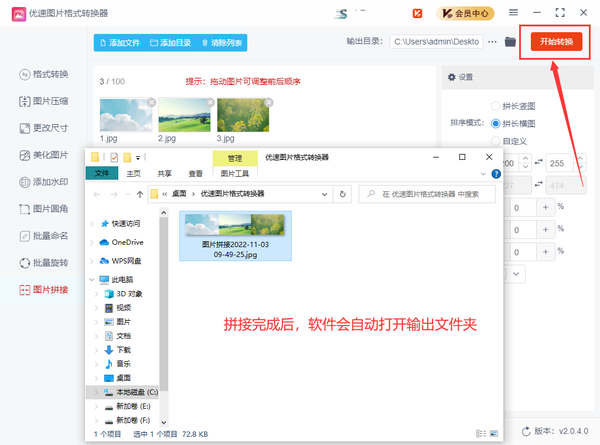Screen dimensions: 600x445
Task: Open the 会员中心 member center
Action: pos(465,13)
